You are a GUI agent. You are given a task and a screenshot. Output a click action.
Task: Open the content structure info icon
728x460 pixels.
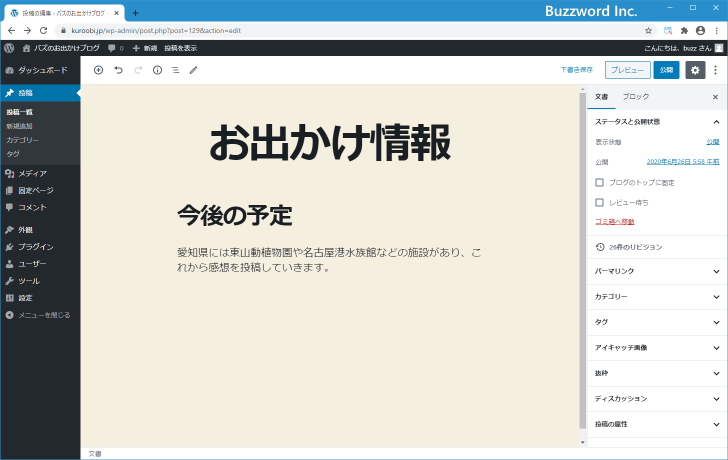(x=157, y=70)
